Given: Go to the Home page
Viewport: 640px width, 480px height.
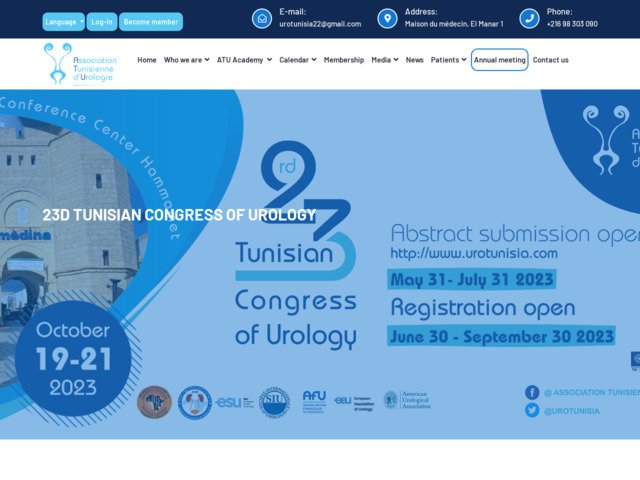Looking at the screenshot, I should [x=147, y=60].
